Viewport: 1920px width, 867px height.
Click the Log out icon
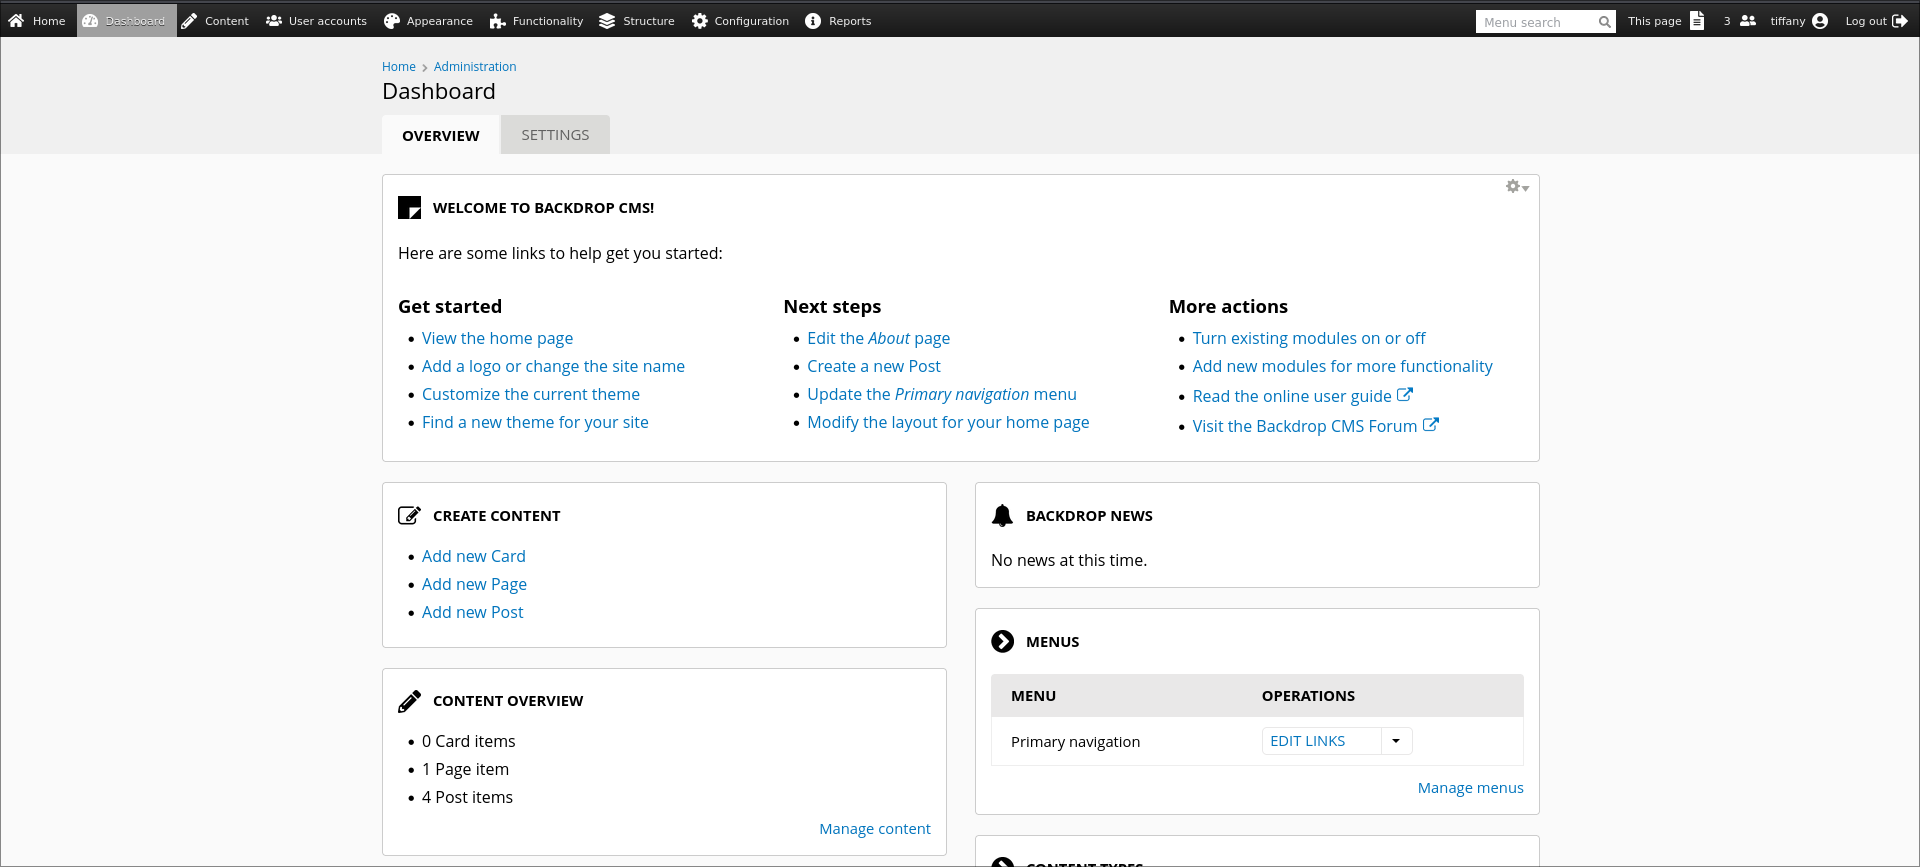coord(1900,21)
